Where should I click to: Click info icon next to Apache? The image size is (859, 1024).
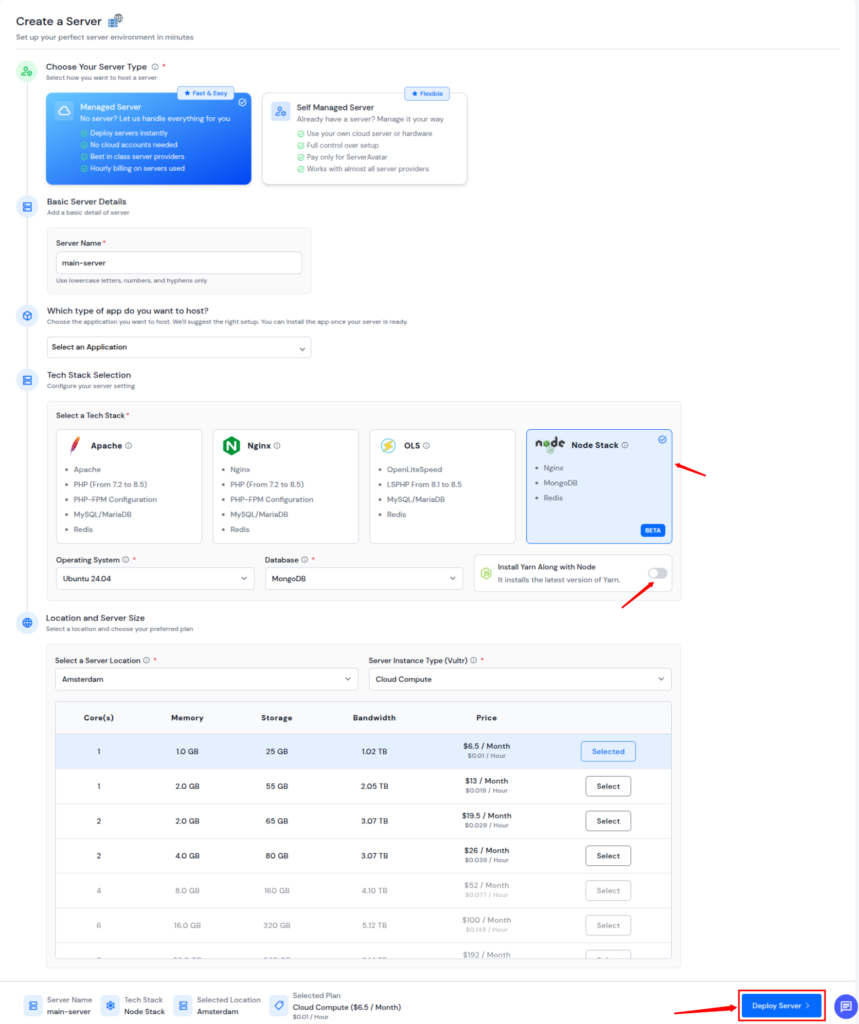129,446
